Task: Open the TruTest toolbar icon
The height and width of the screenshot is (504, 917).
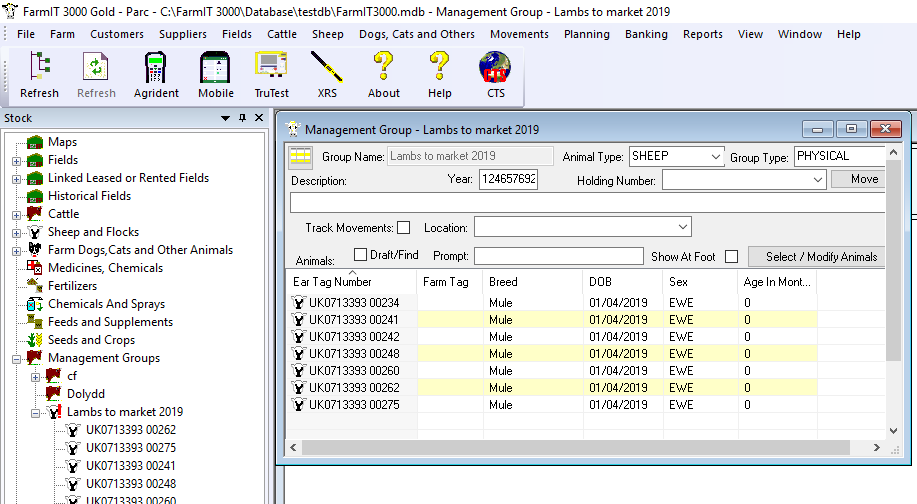Action: (271, 65)
